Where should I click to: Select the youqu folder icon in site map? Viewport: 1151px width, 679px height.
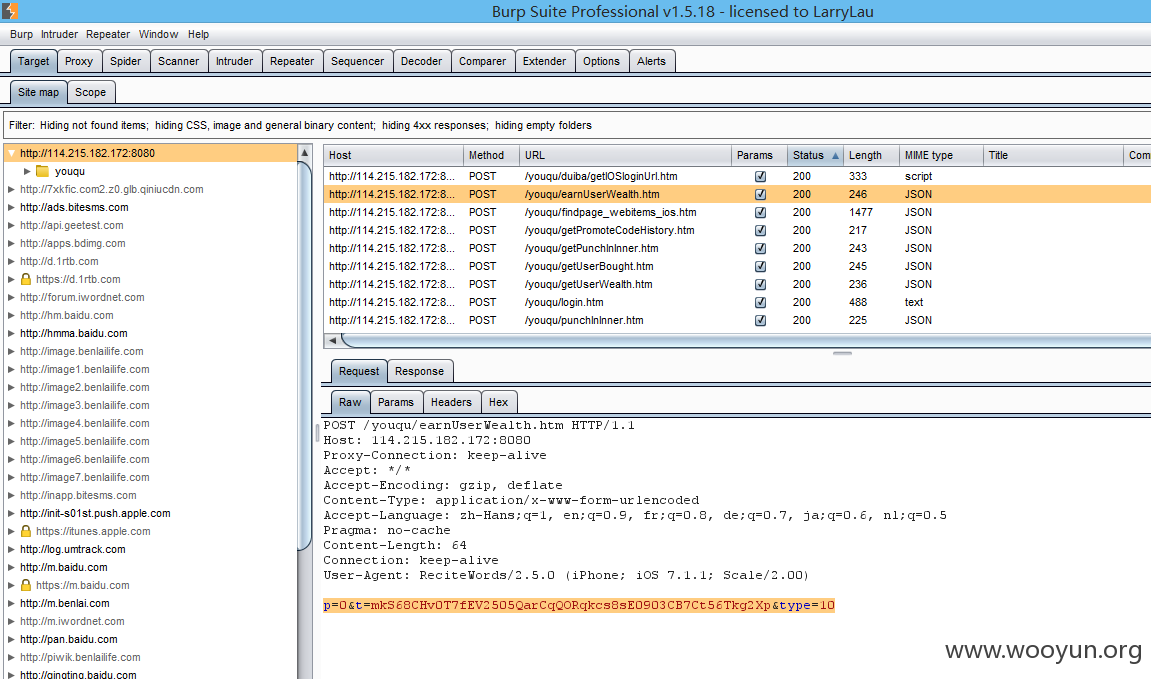click(43, 171)
